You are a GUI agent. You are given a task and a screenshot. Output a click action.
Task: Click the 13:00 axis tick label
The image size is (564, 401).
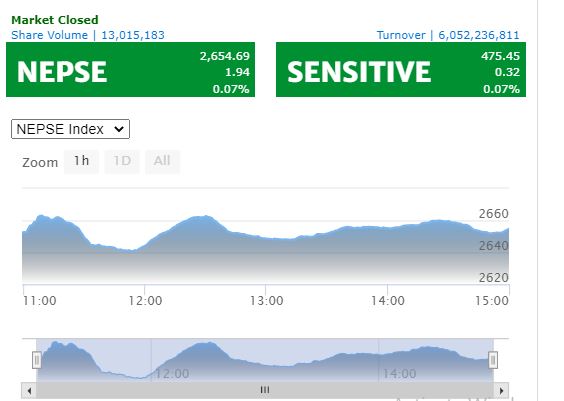tap(267, 301)
